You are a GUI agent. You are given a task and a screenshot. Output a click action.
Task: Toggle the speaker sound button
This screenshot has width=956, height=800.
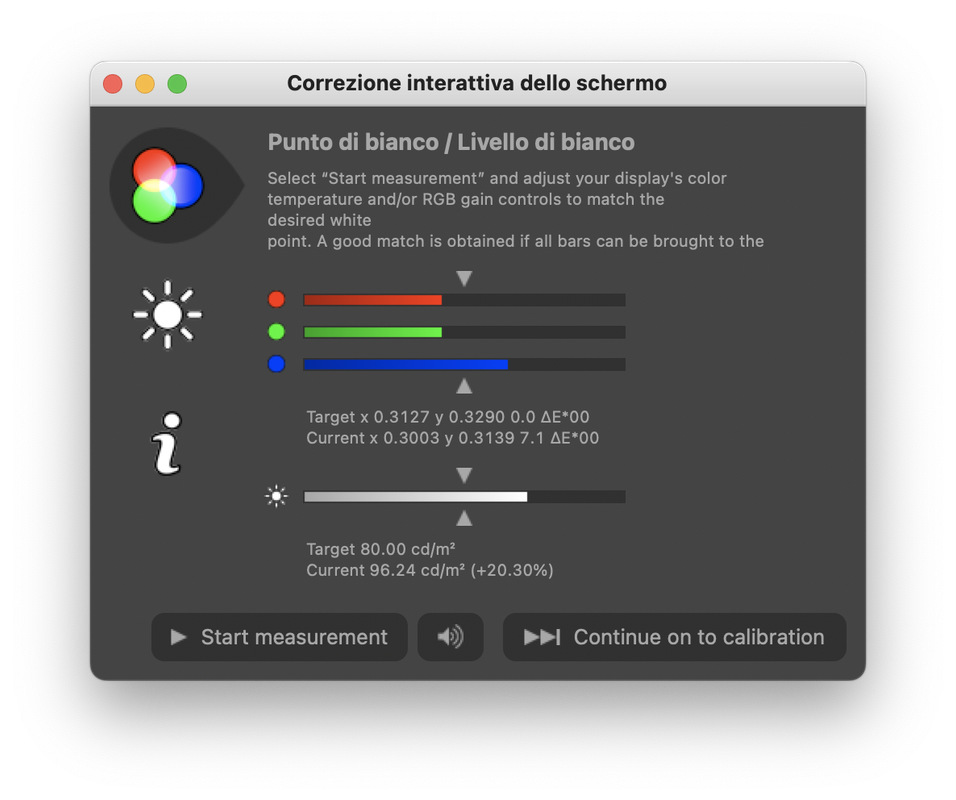451,637
